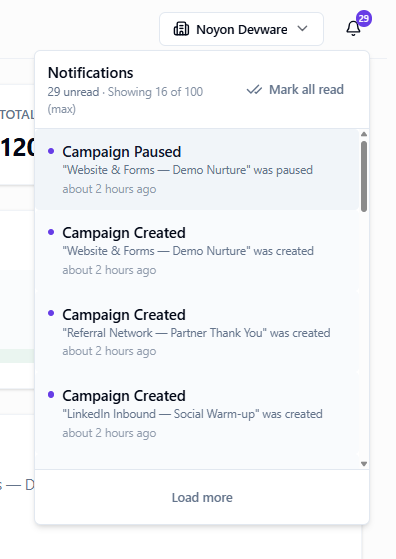Click unread dot on Referral Network notification

(x=51, y=313)
